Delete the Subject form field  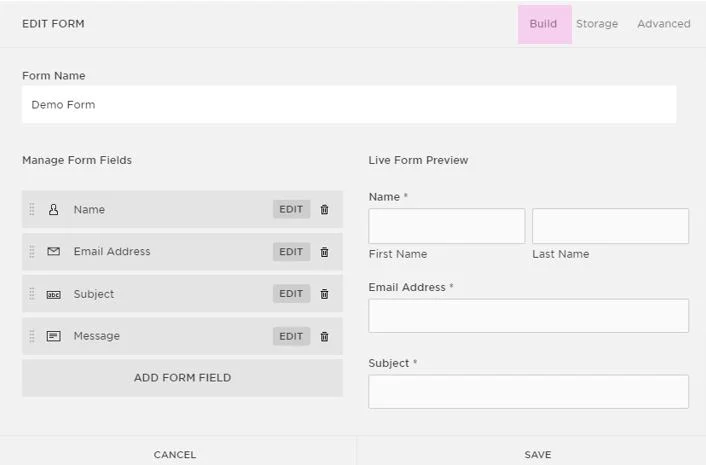click(x=324, y=294)
